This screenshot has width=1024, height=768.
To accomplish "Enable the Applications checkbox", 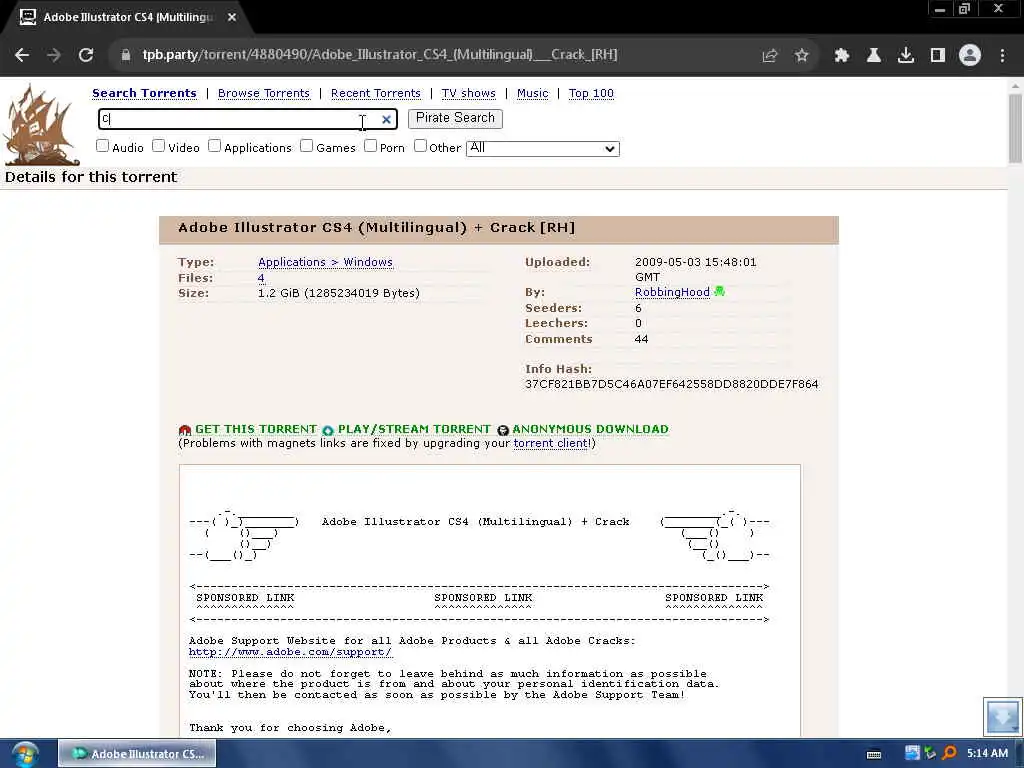I will pos(215,146).
